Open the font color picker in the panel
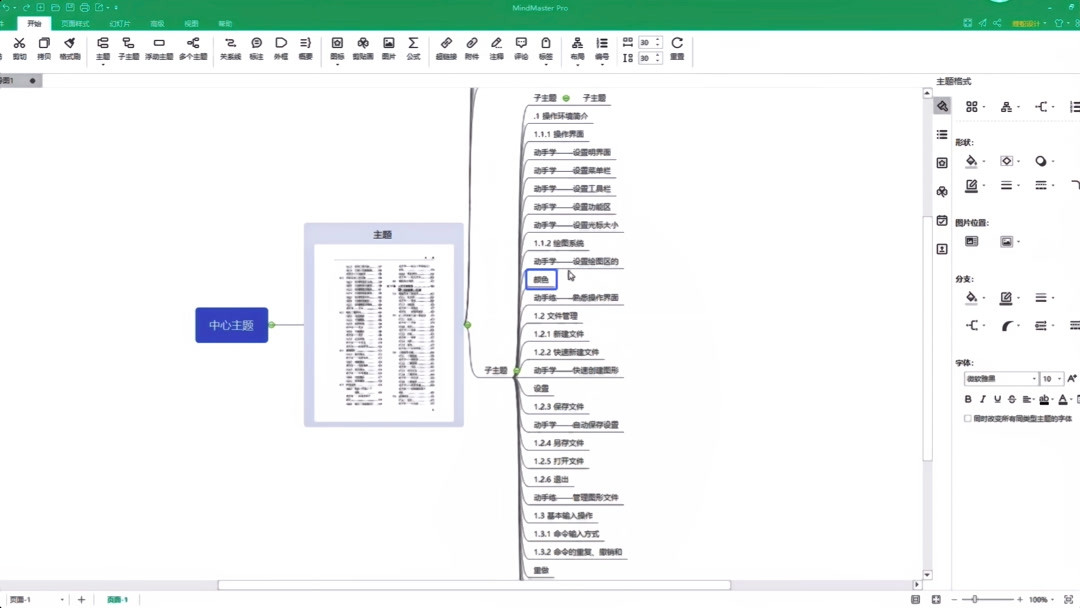The width and height of the screenshot is (1080, 608). pyautogui.click(x=1061, y=400)
